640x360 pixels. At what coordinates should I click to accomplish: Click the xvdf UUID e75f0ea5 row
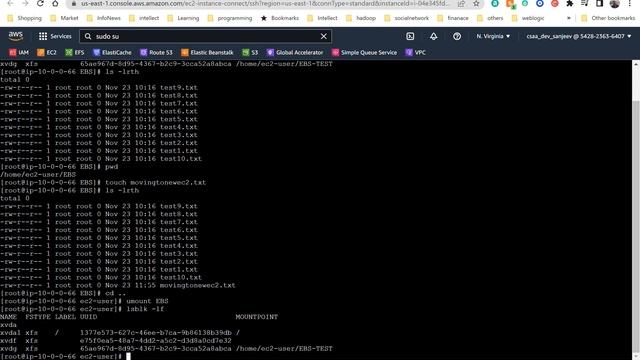pyautogui.click(x=116, y=341)
